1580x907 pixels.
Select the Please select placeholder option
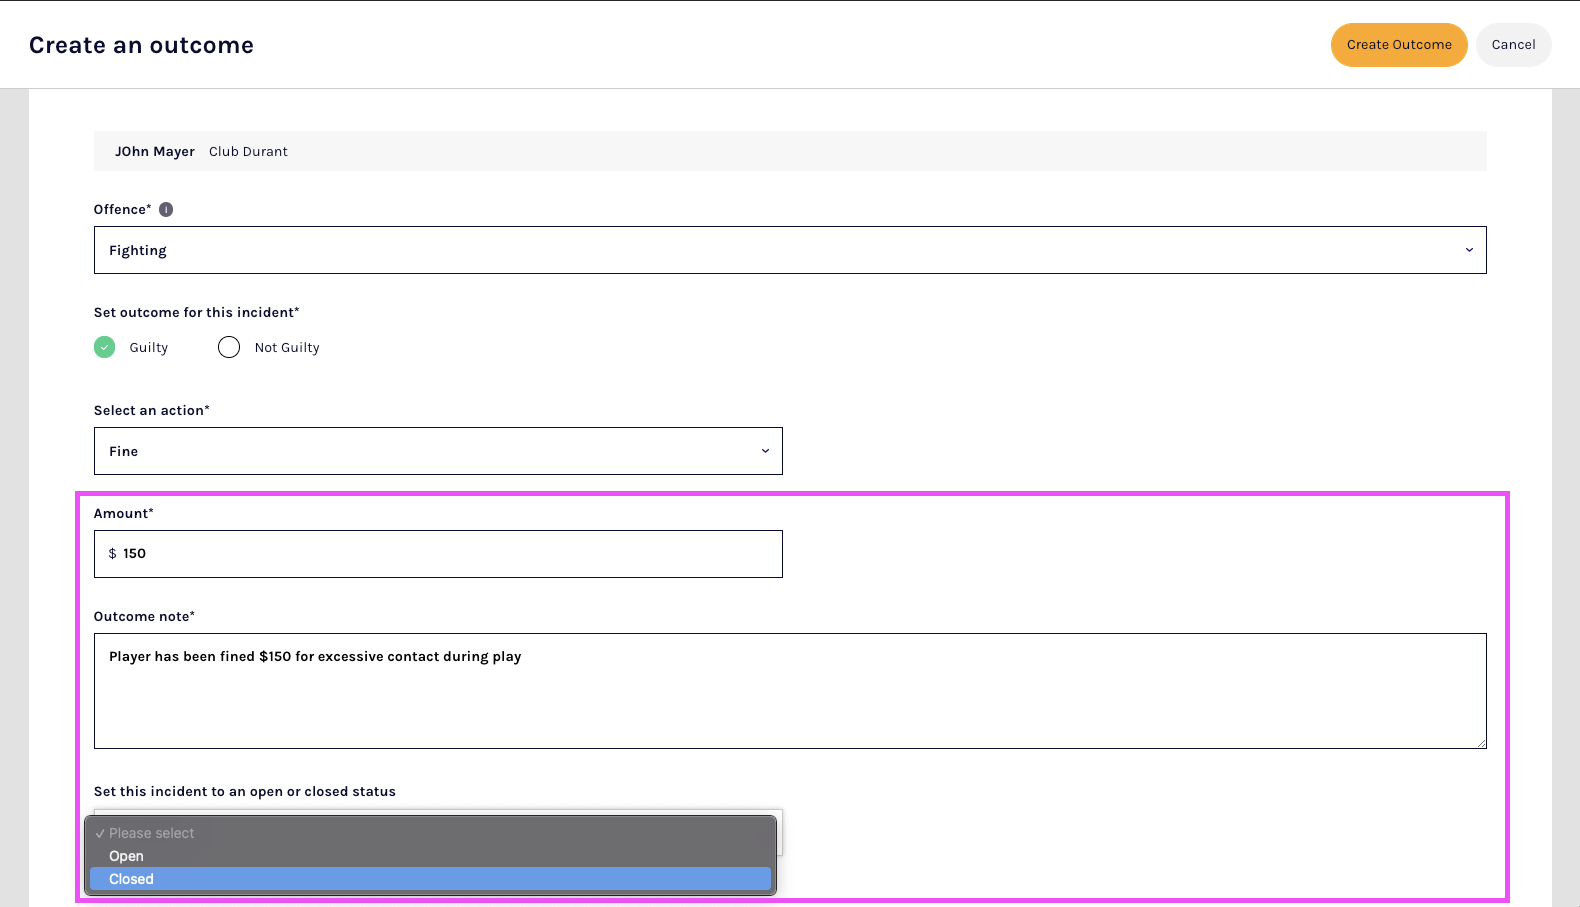(430, 833)
